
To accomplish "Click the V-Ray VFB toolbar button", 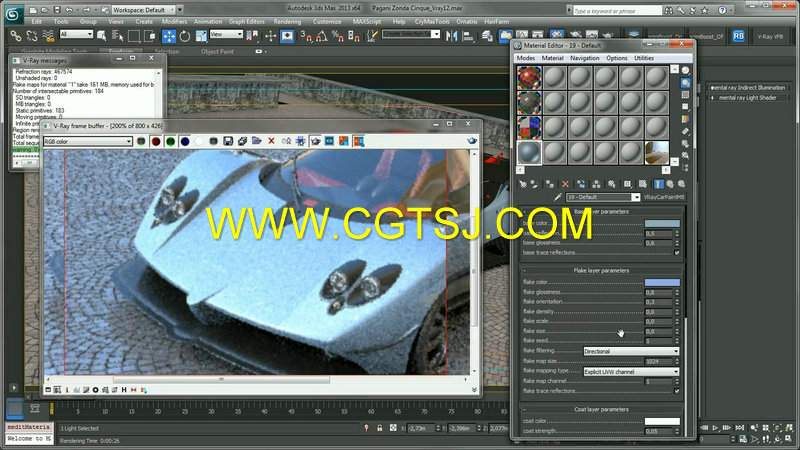I will click(x=770, y=36).
